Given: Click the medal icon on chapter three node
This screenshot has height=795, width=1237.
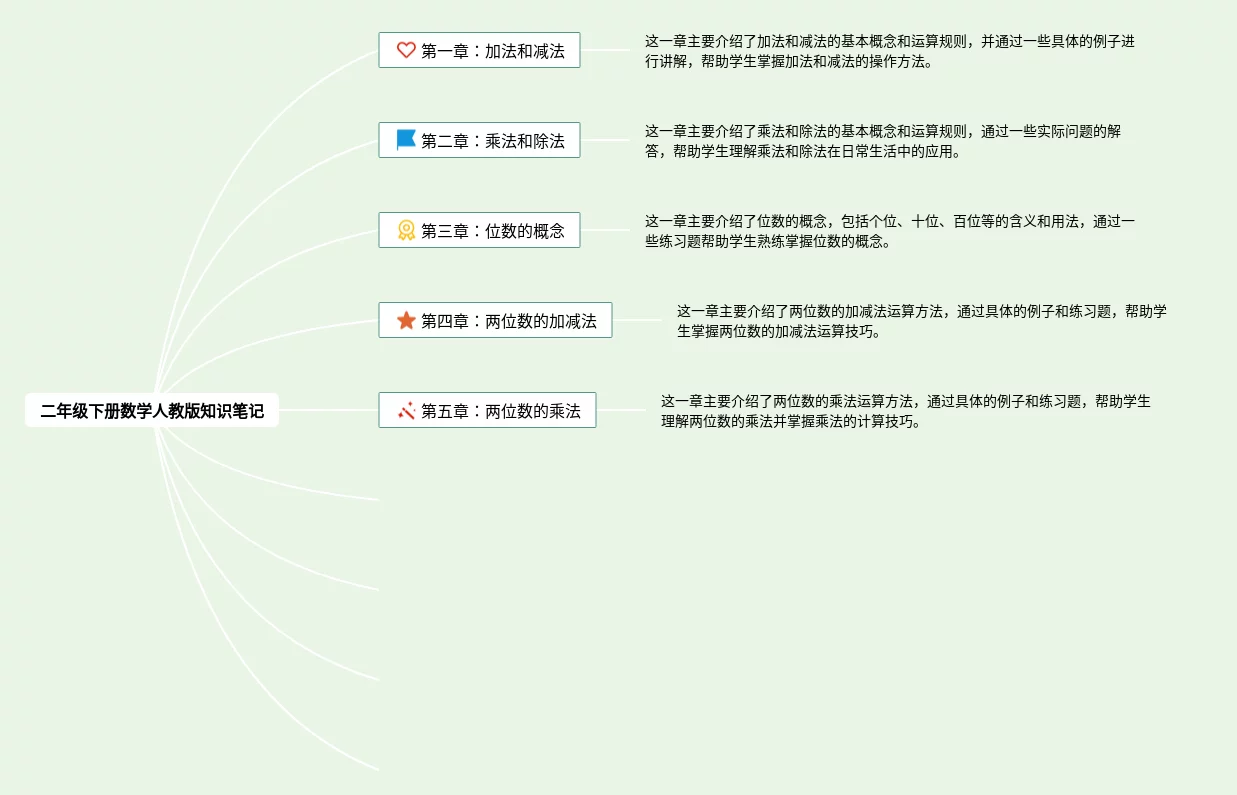Looking at the screenshot, I should tap(406, 230).
